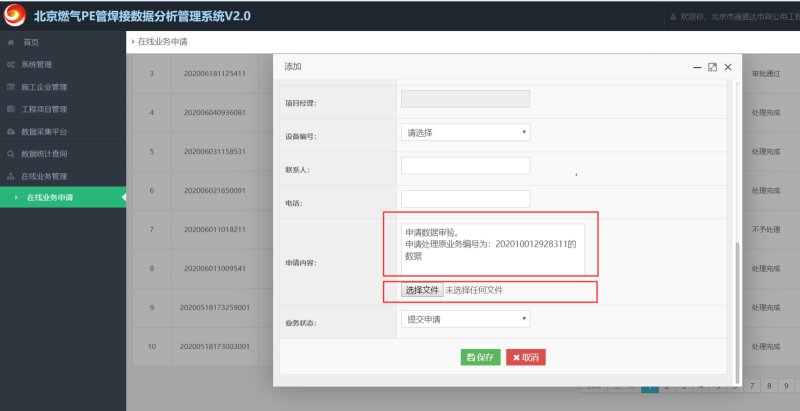
Task: Click the green 保存 button
Action: [480, 357]
